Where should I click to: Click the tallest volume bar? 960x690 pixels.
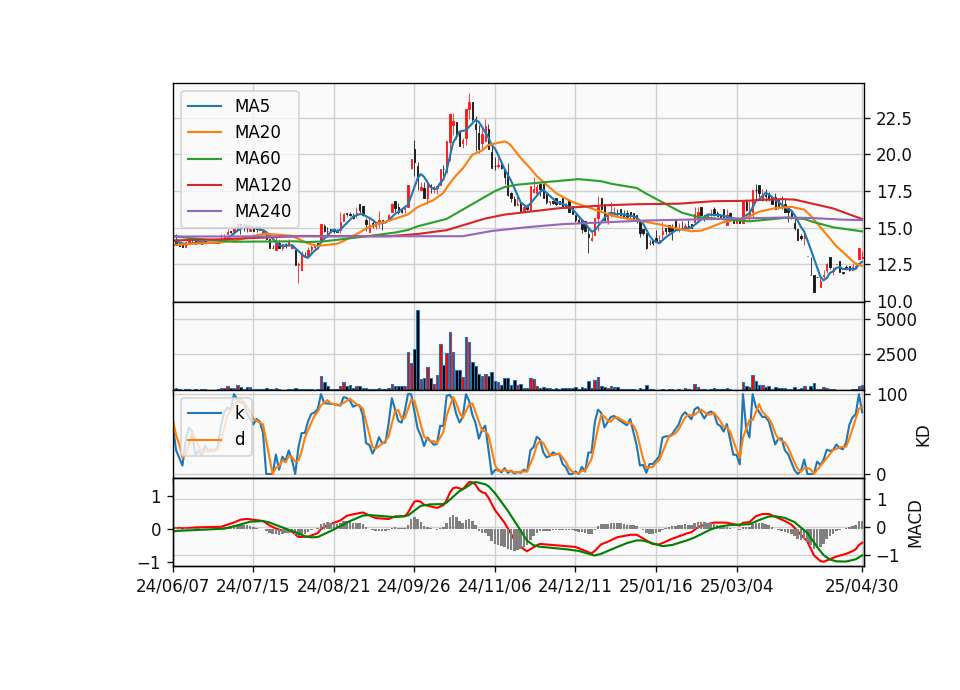coord(418,350)
